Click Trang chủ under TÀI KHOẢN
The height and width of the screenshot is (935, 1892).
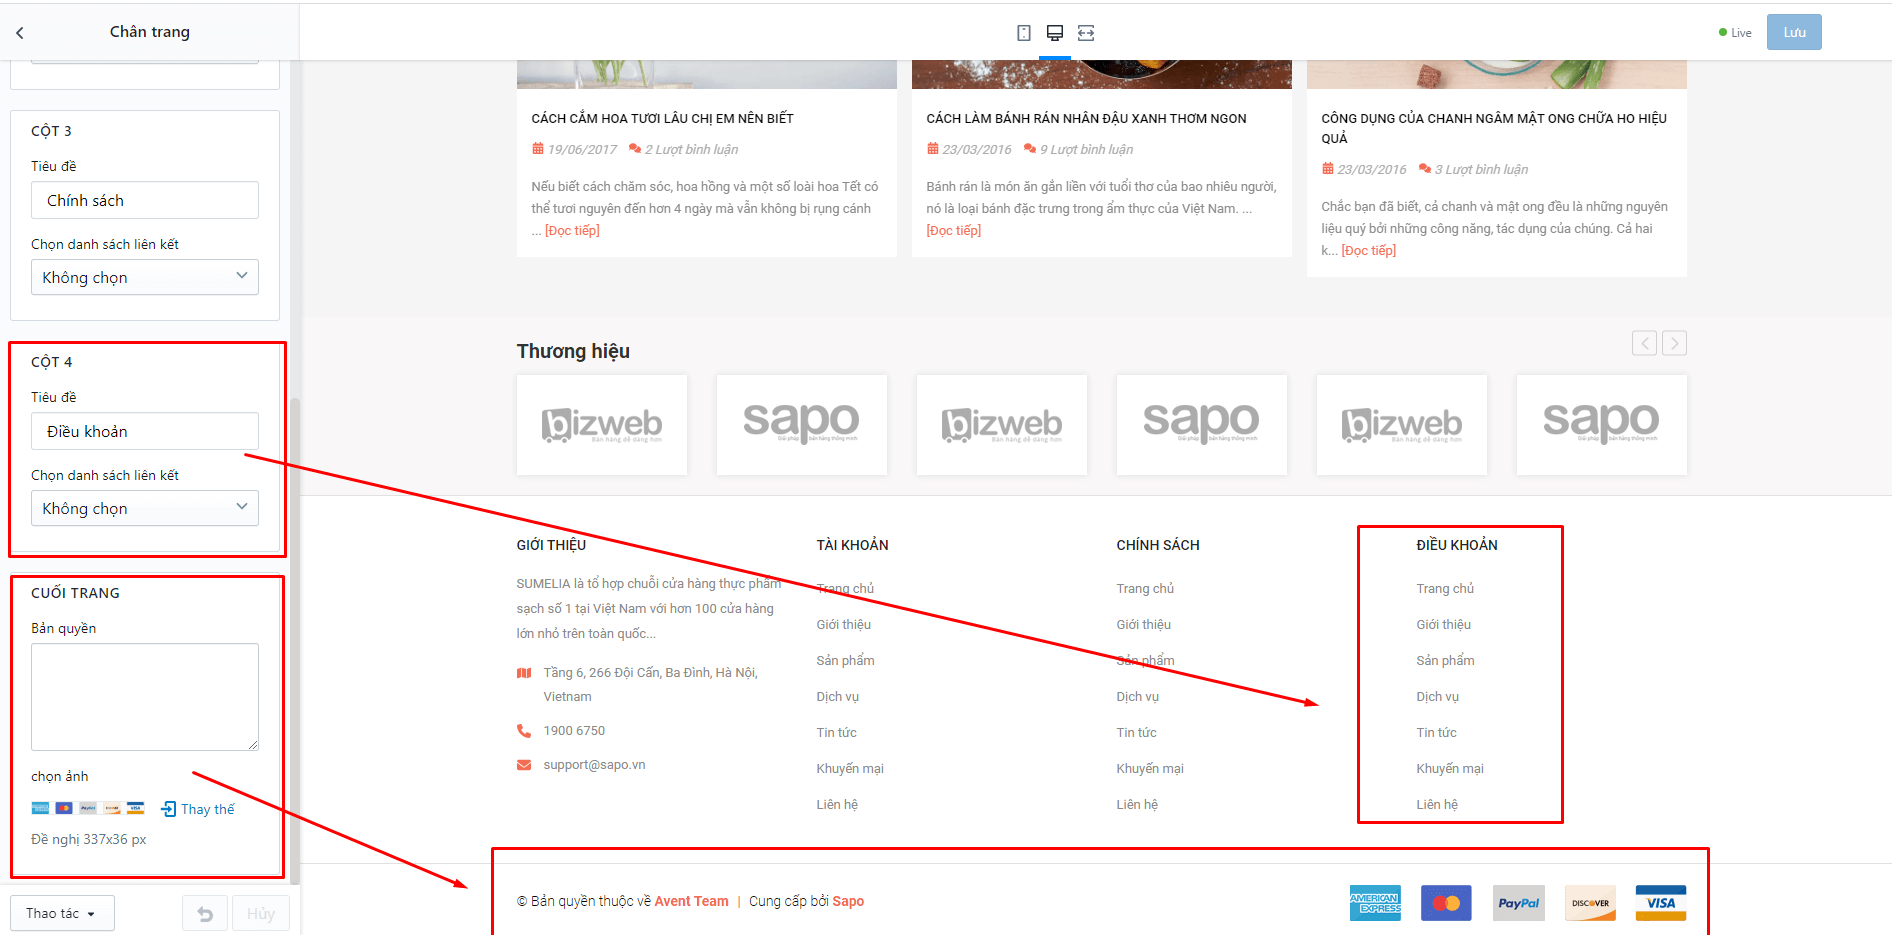845,589
